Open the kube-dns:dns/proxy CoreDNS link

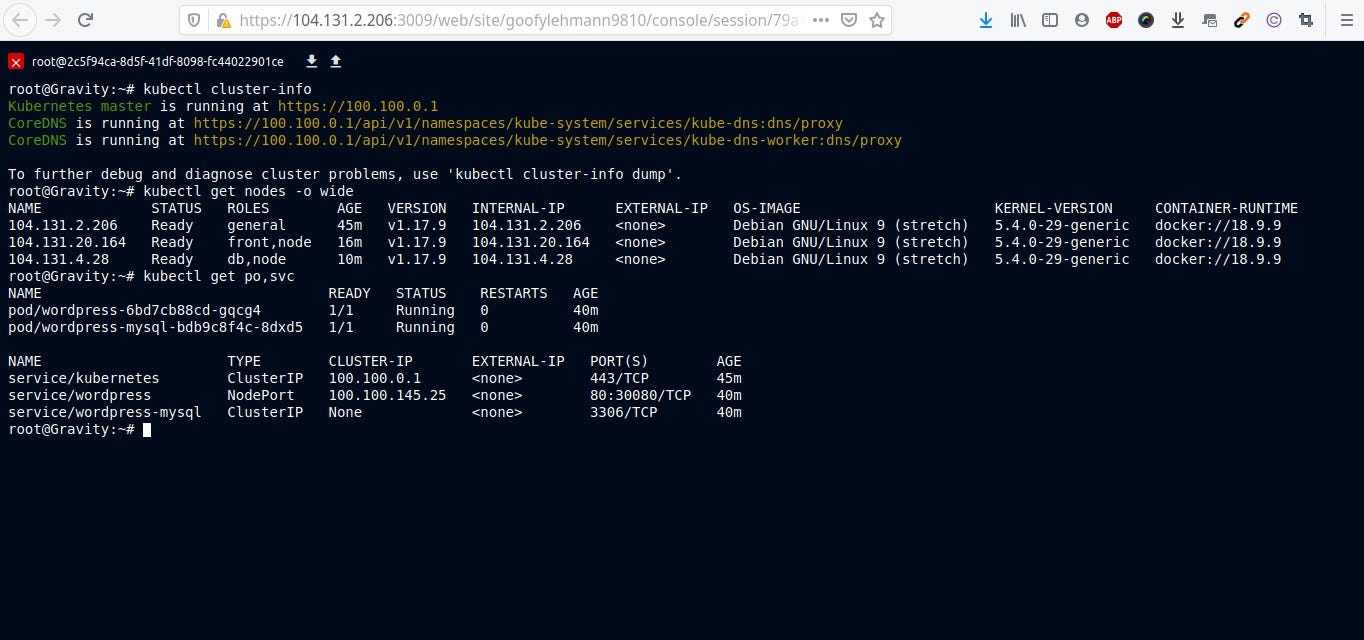518,123
